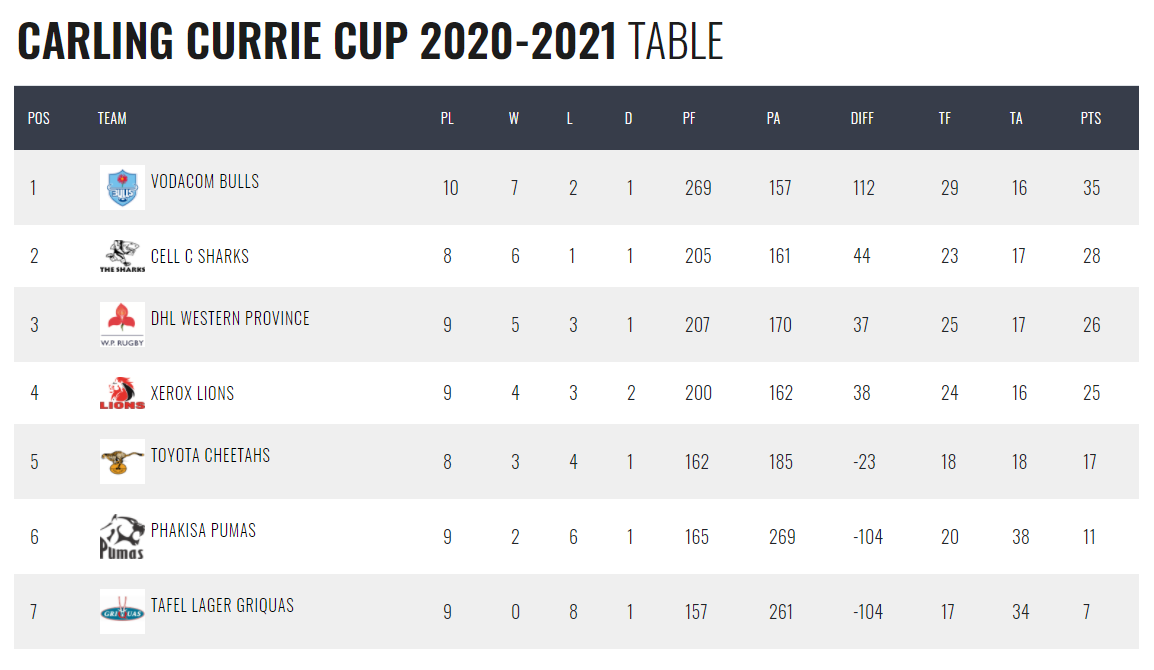Click the DHL Western Province logo
Viewport: 1154px width, 670px height.
tap(122, 324)
